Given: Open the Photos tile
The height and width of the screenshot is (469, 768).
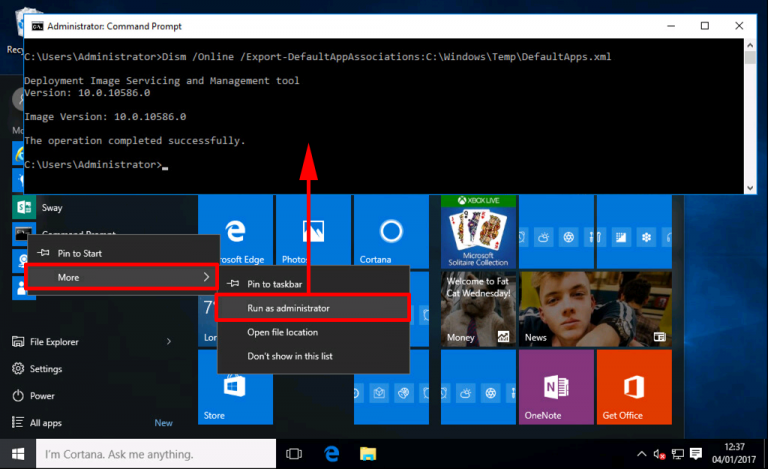Looking at the screenshot, I should 313,230.
